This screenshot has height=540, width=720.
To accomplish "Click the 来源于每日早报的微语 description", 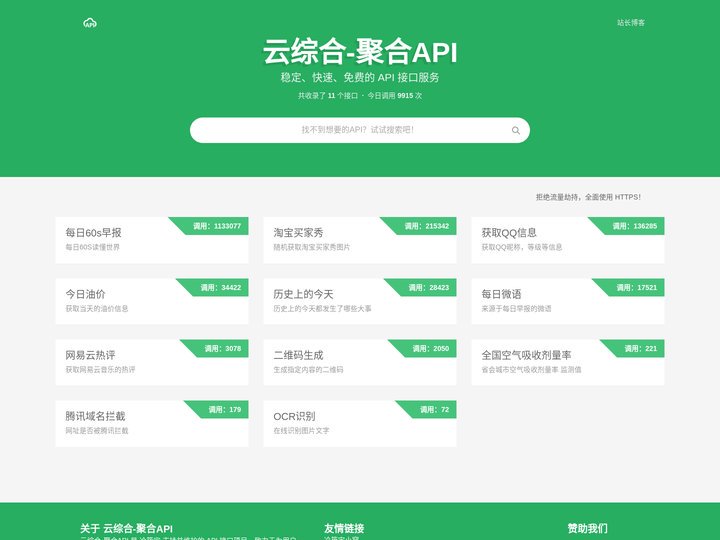I will pyautogui.click(x=516, y=309).
